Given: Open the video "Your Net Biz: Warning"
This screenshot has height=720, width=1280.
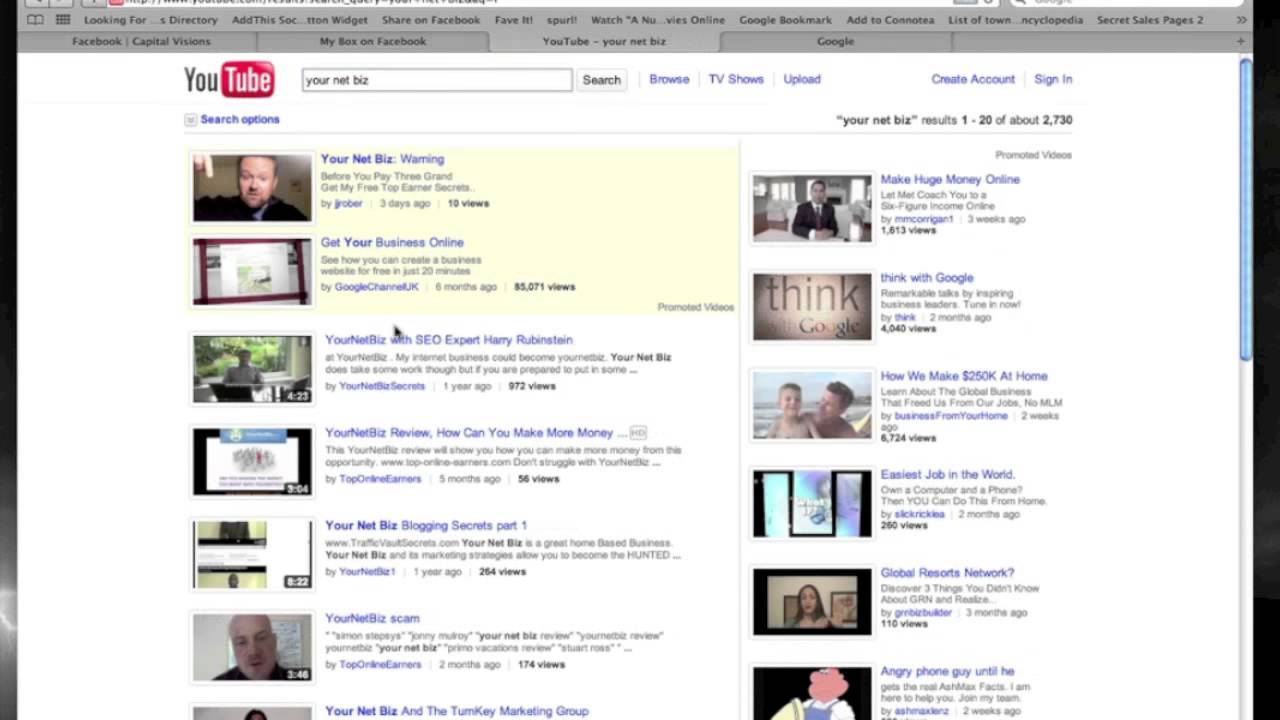Looking at the screenshot, I should tap(382, 159).
